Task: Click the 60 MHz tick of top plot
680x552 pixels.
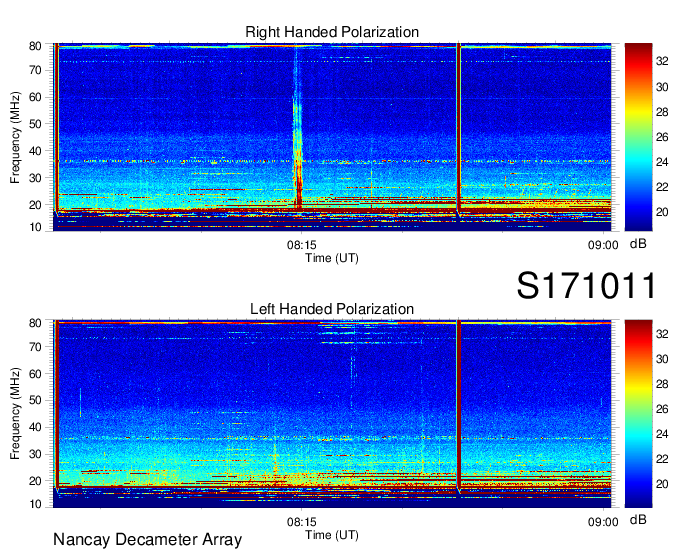Action: click(x=35, y=97)
